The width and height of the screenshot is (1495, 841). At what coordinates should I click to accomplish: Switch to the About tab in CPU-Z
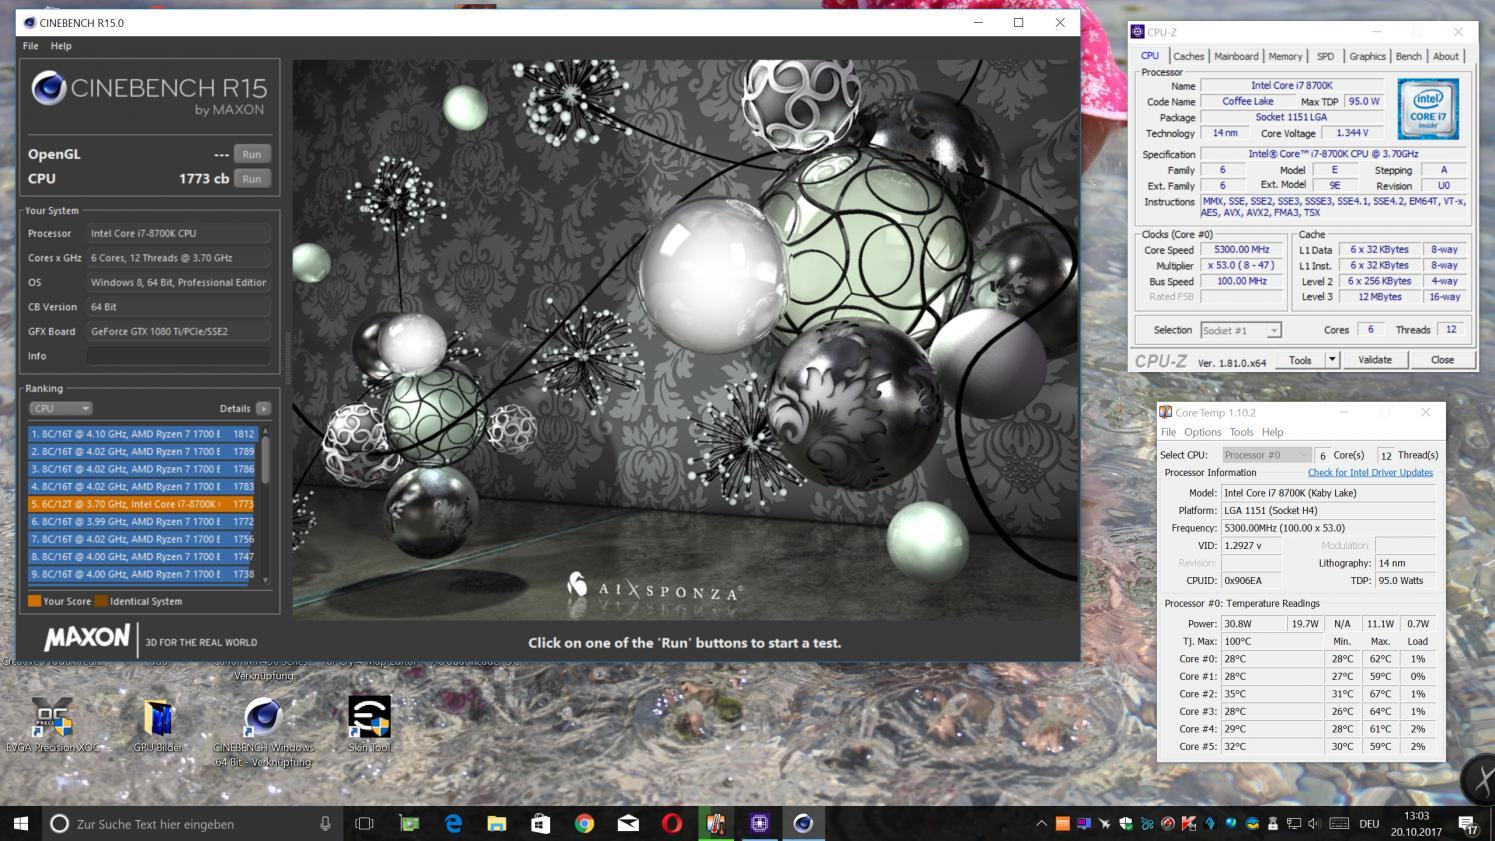[1446, 56]
